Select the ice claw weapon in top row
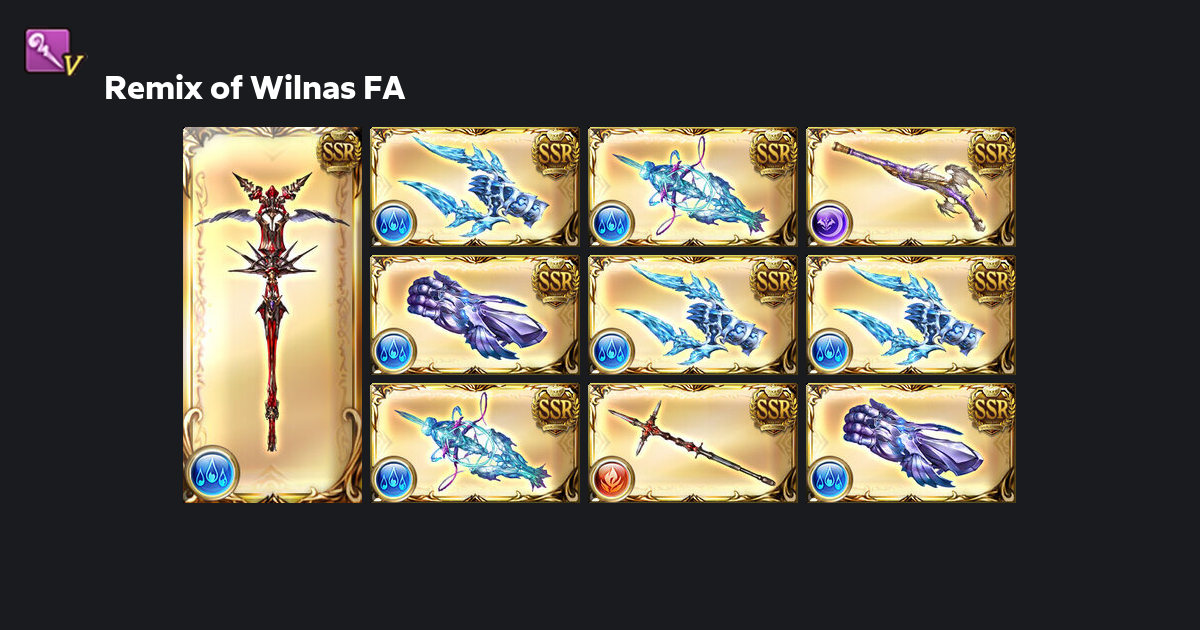Screen dimensions: 1200x630 point(475,186)
